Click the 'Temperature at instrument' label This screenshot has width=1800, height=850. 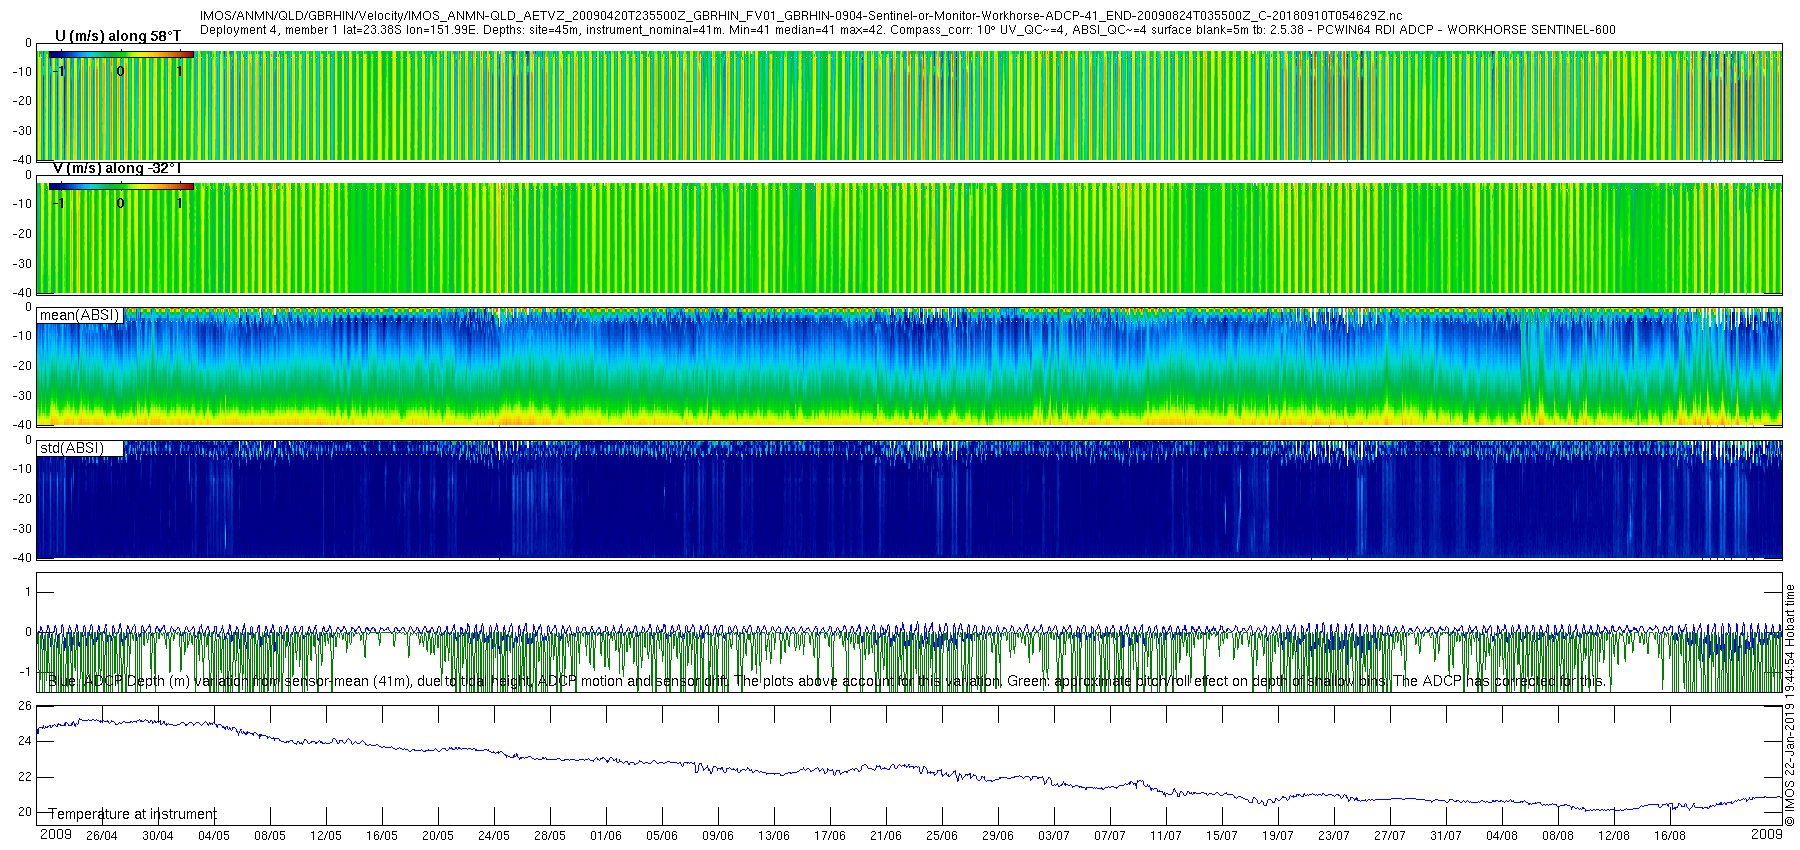pos(132,814)
